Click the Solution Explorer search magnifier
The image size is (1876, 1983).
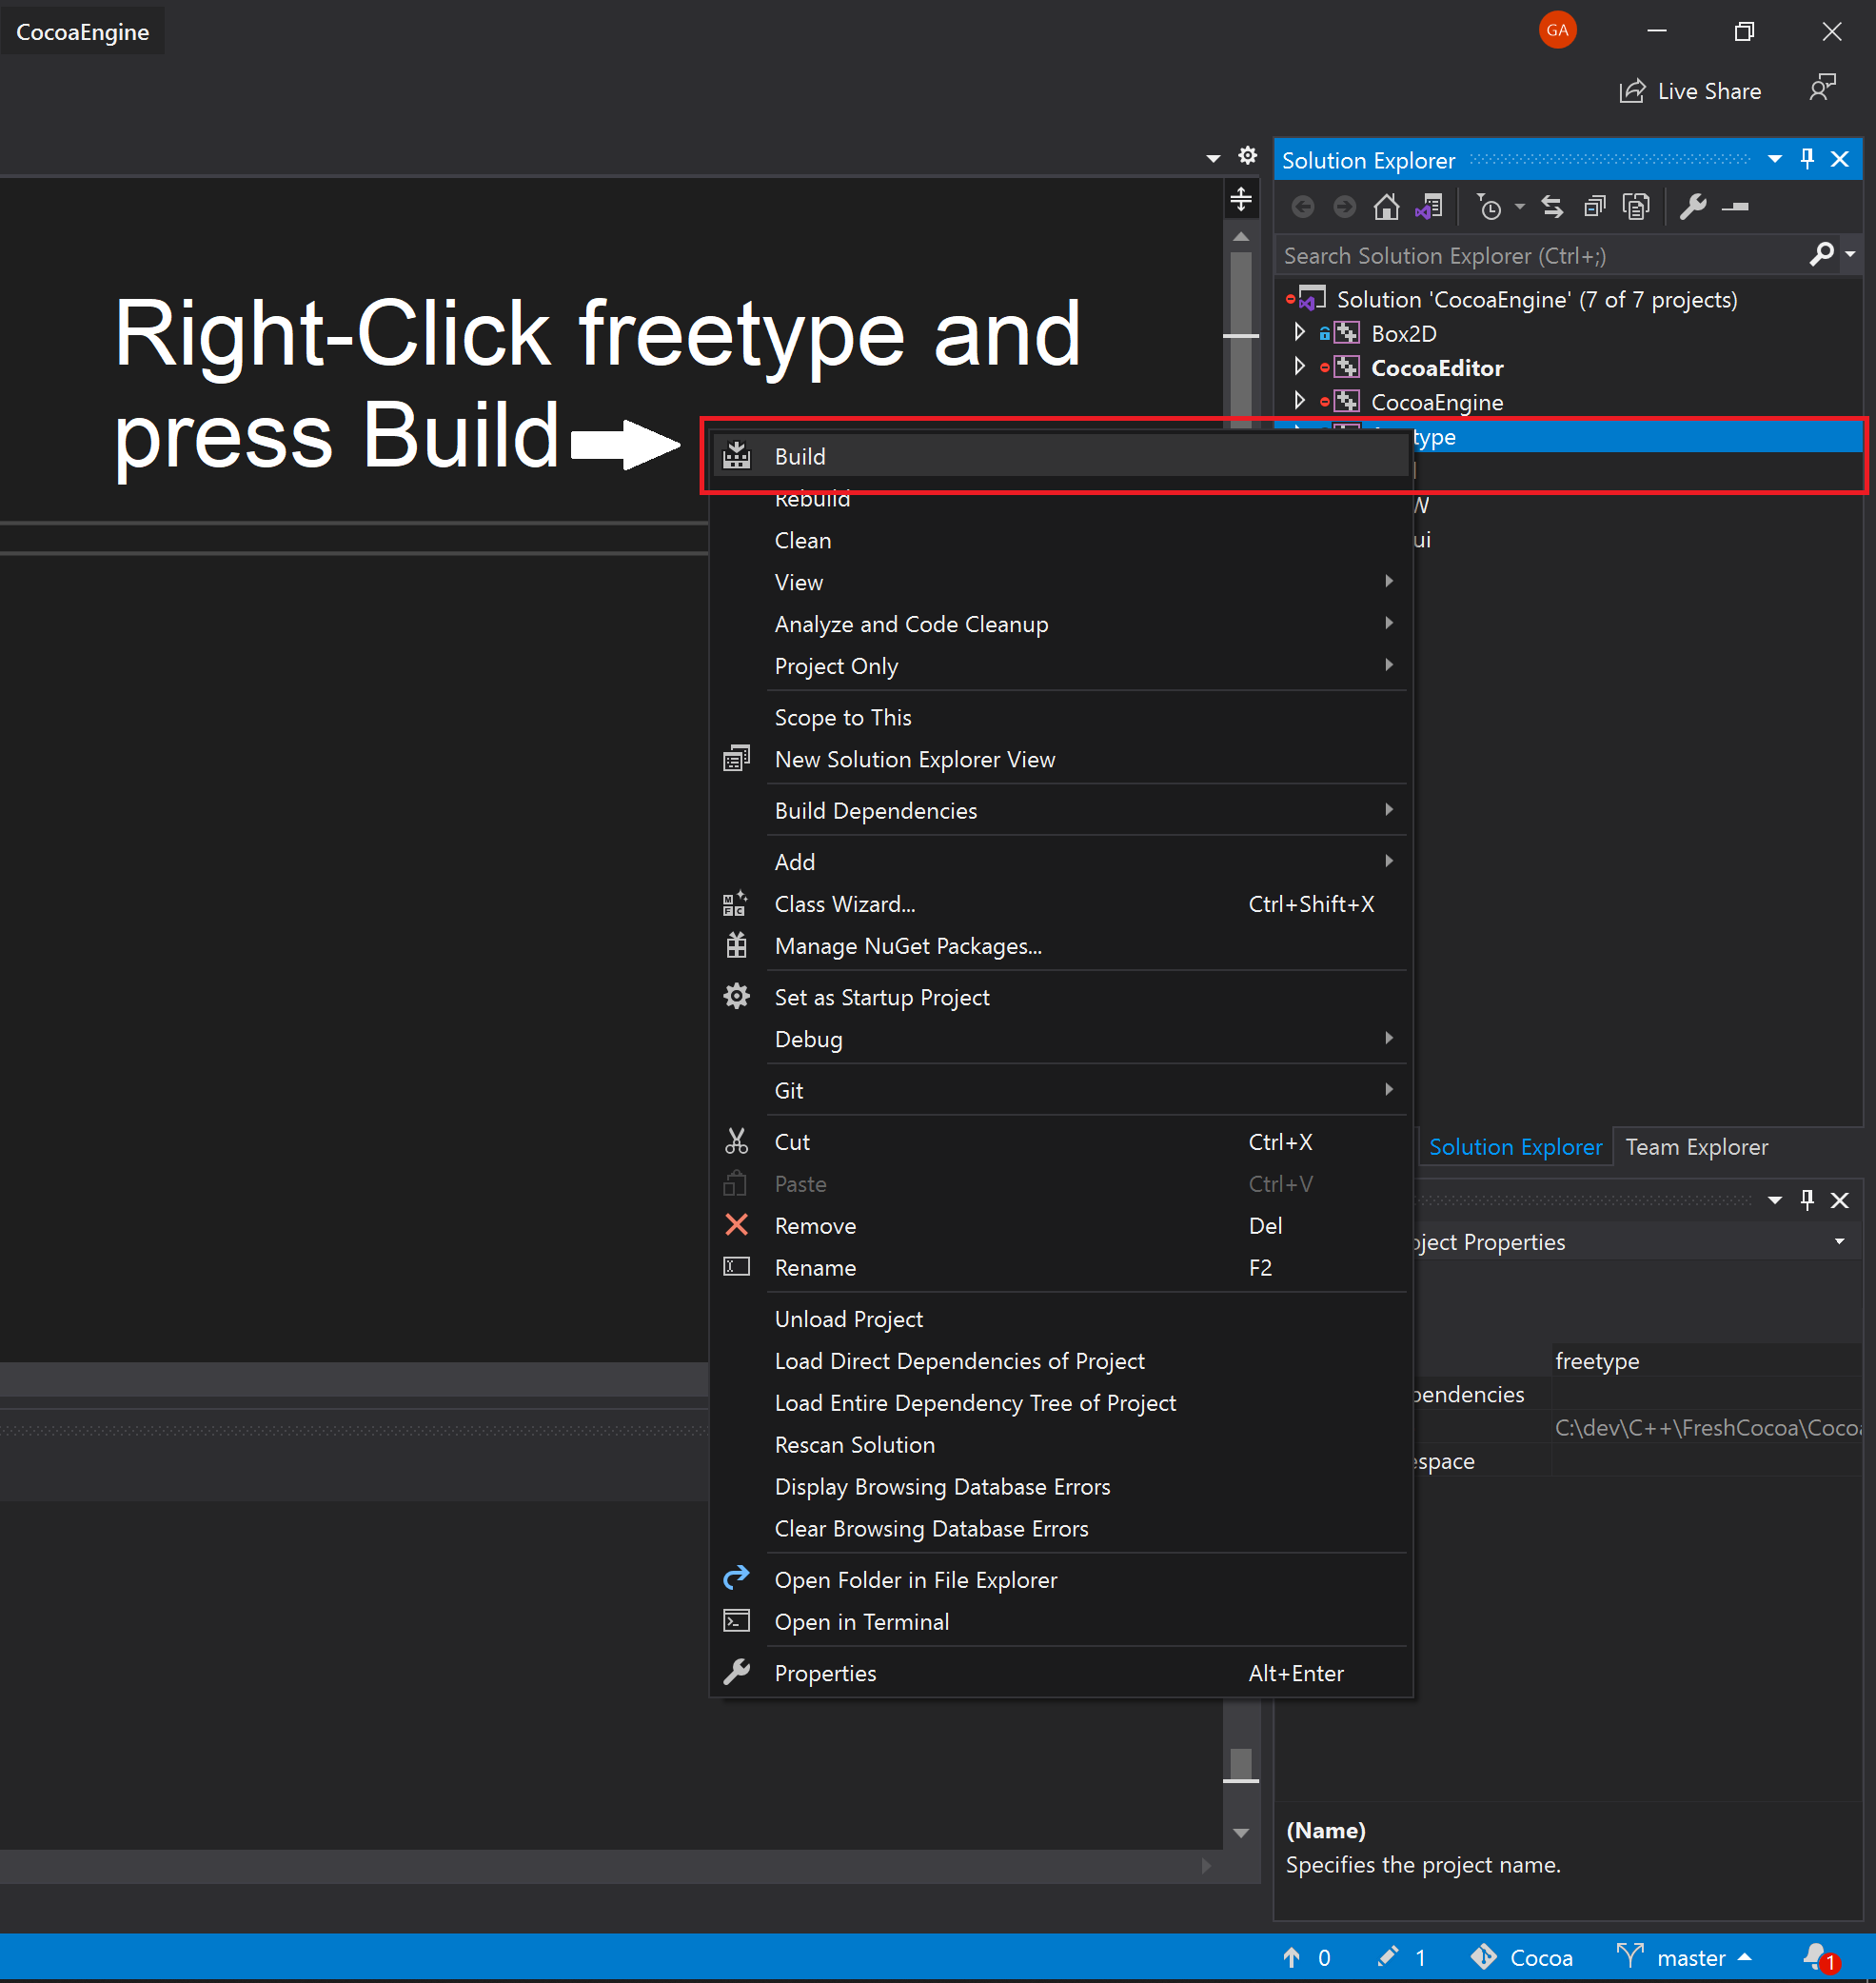pyautogui.click(x=1821, y=255)
